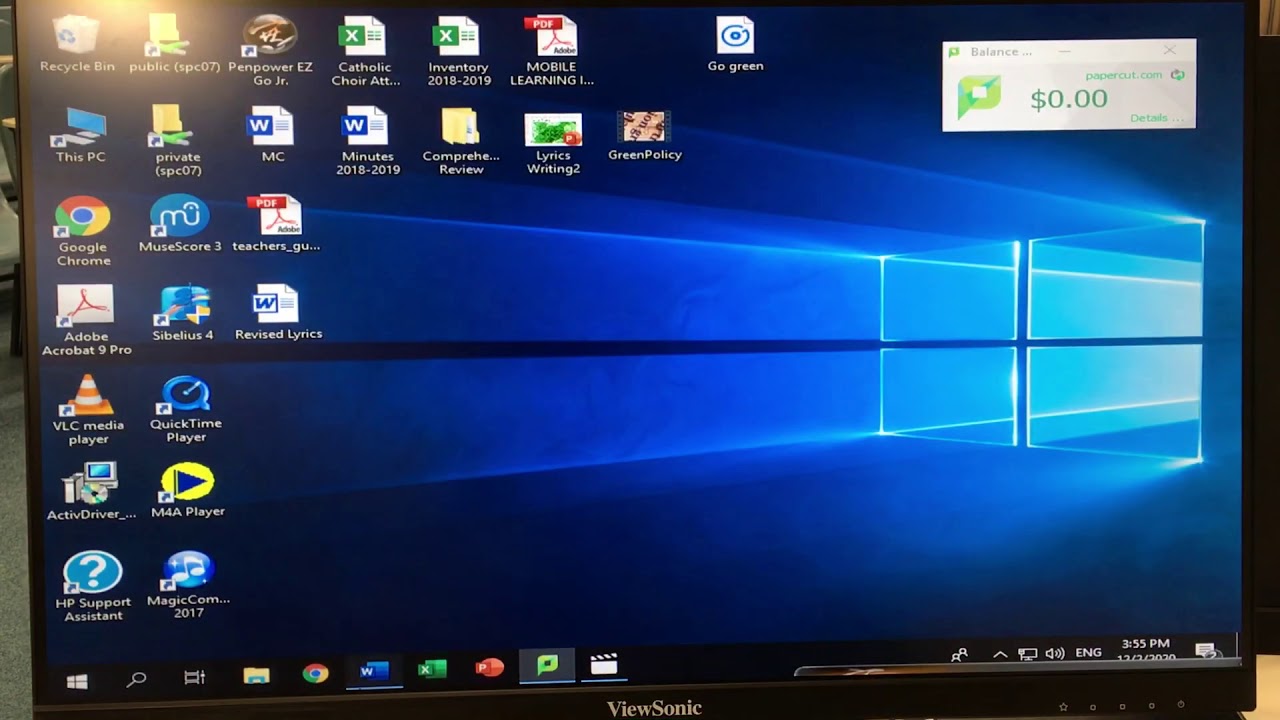This screenshot has width=1280, height=720.
Task: Select the MuseScore 3 desktop shortcut
Action: point(180,224)
